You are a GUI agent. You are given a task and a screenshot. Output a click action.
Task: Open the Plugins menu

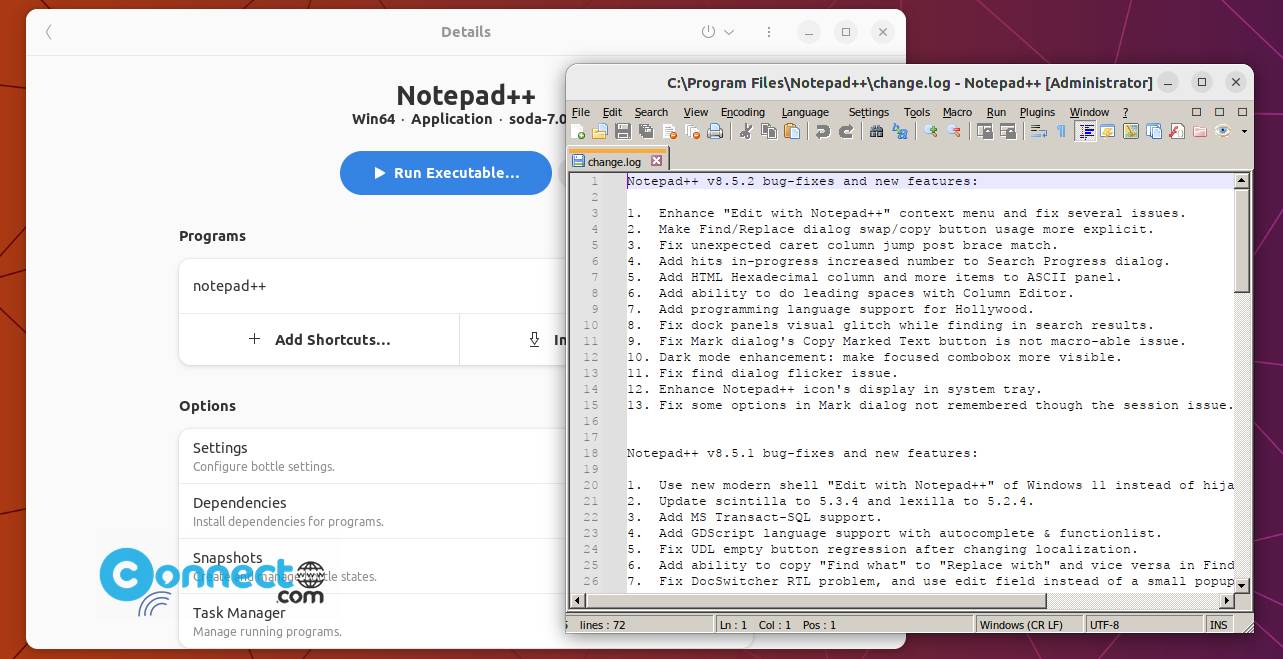click(x=1038, y=112)
